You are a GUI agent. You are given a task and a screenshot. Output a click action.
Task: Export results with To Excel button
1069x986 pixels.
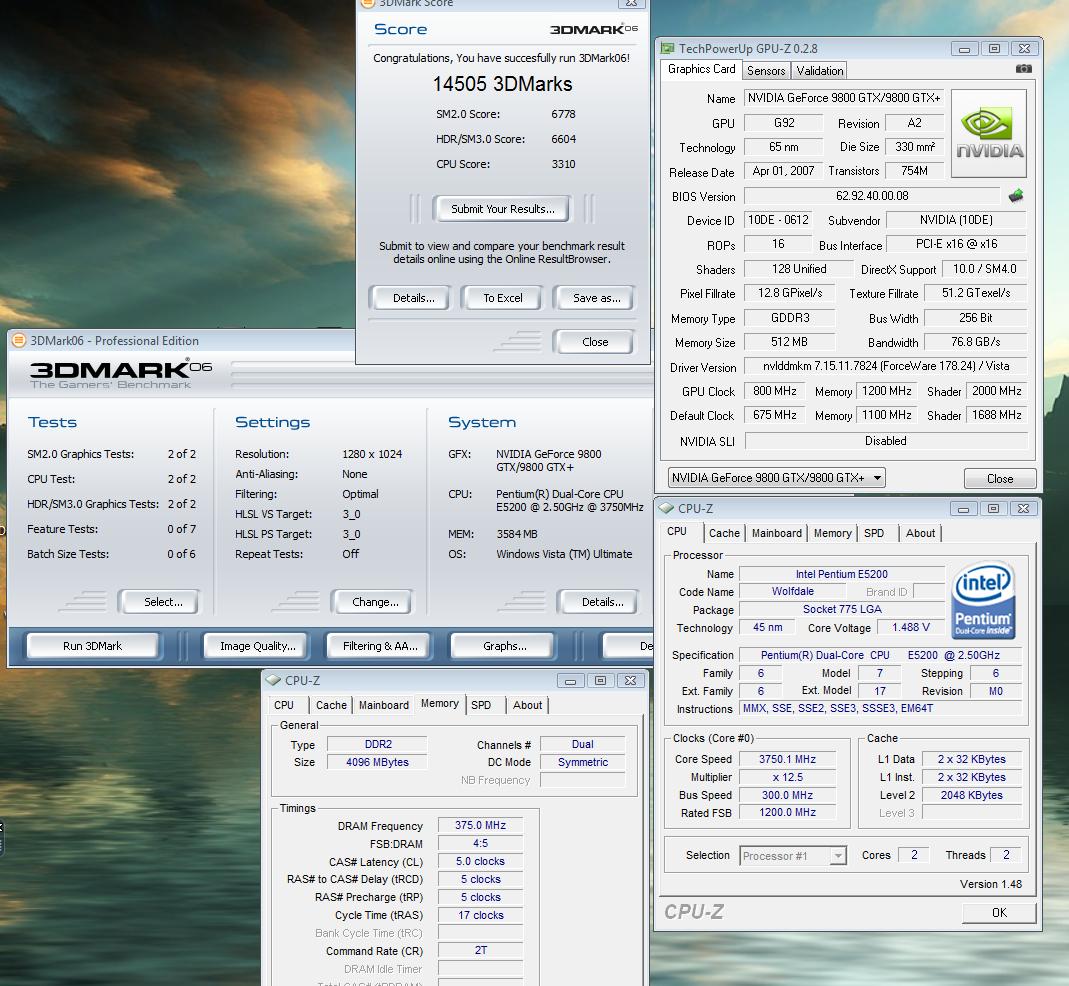pyautogui.click(x=502, y=298)
